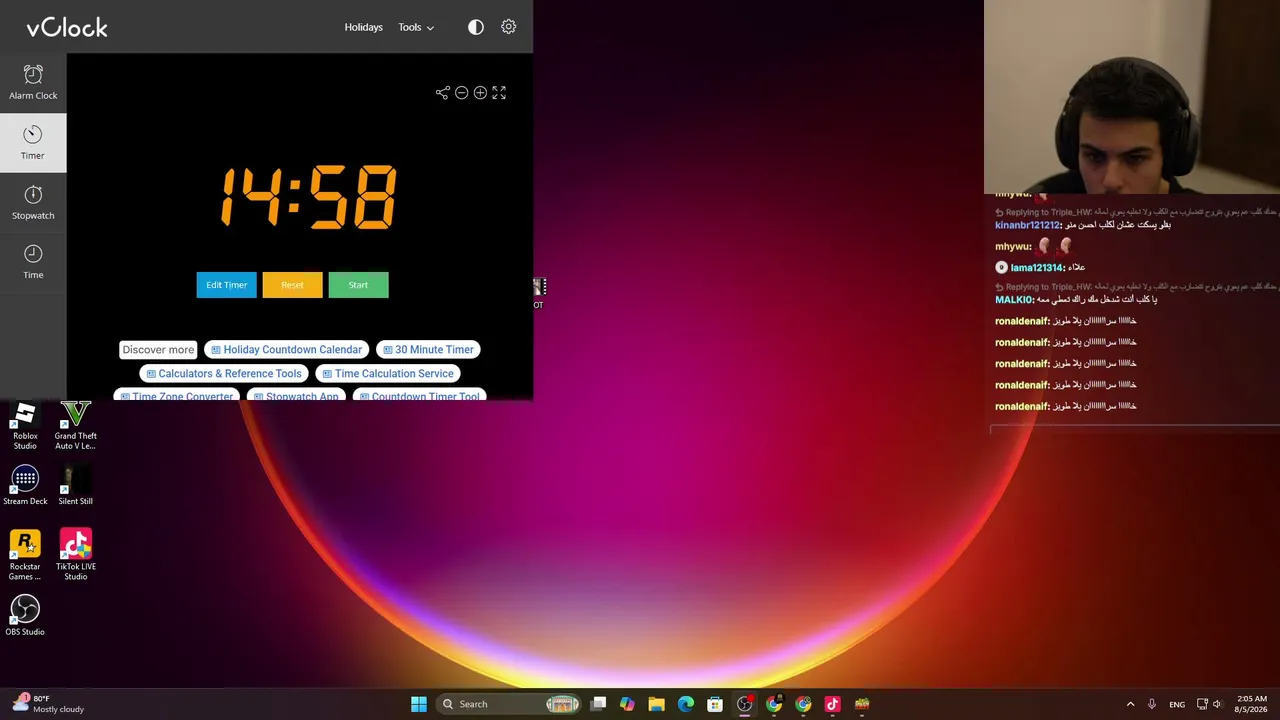Image resolution: width=1280 pixels, height=720 pixels.
Task: Click the 14:58 timer display
Action: 308,197
